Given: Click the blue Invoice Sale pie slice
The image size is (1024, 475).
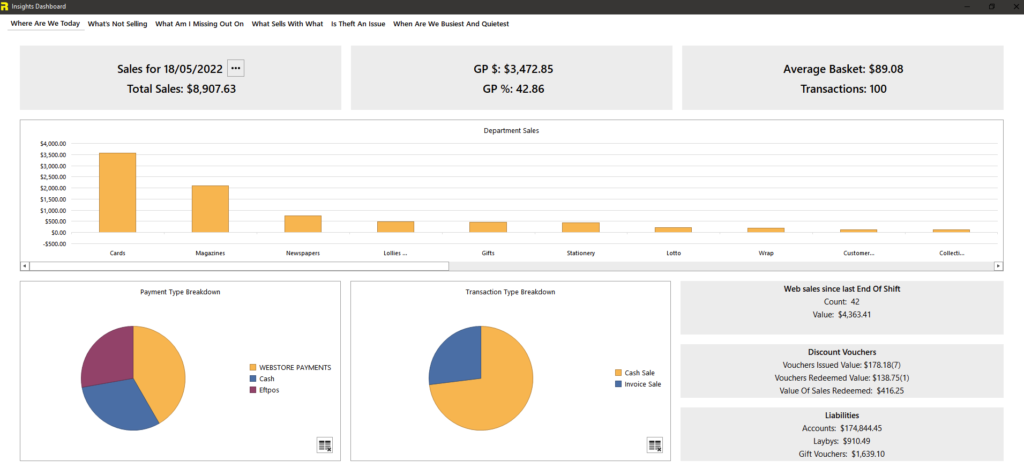Looking at the screenshot, I should (x=453, y=355).
